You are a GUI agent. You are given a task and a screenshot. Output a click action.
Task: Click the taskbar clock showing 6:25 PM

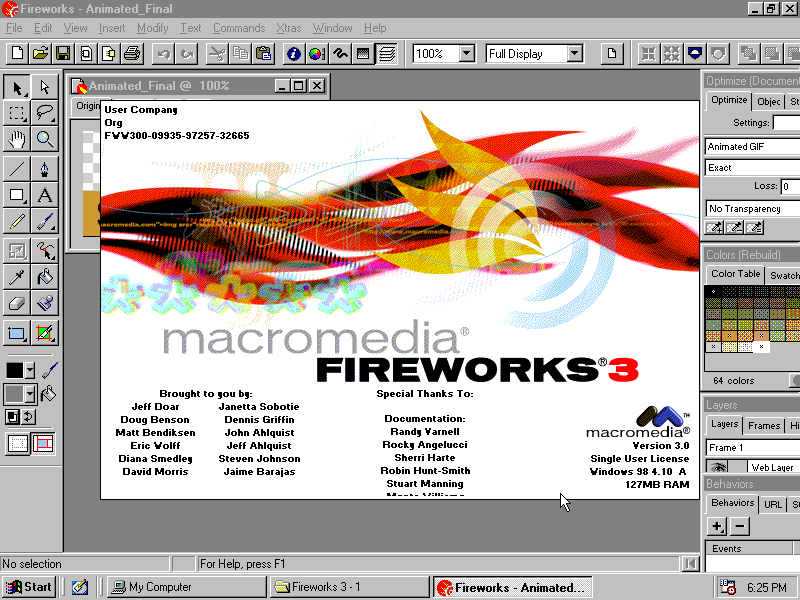[767, 587]
